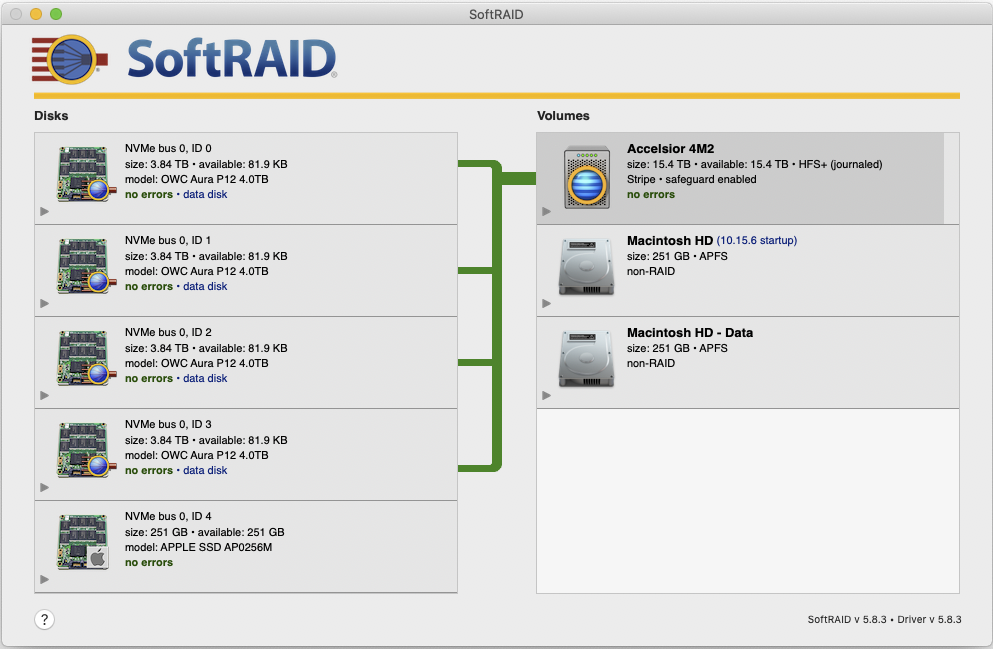Open help with the question mark button
Viewport: 993px width, 649px height.
coord(45,619)
